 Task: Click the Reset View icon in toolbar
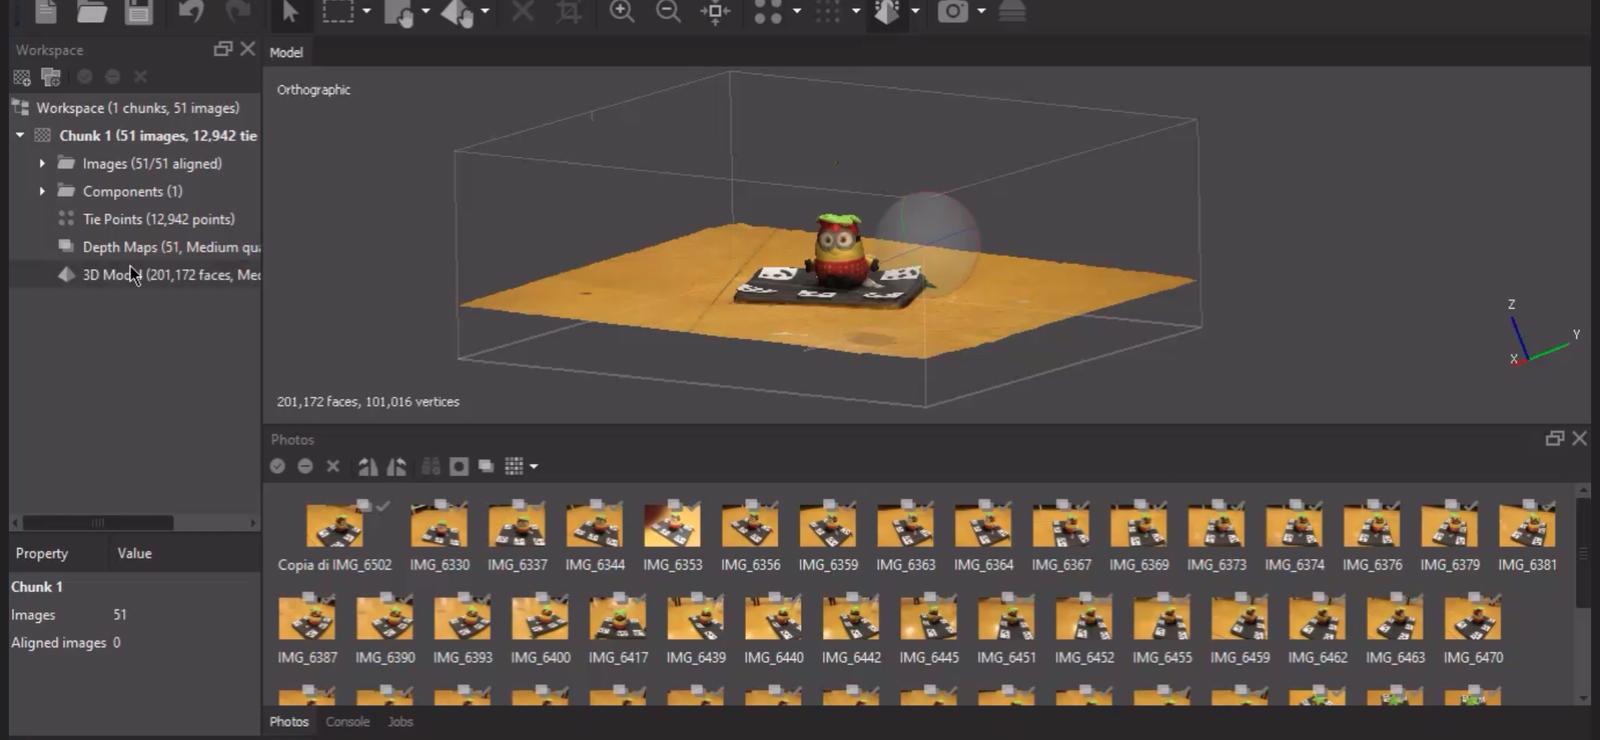(x=715, y=12)
